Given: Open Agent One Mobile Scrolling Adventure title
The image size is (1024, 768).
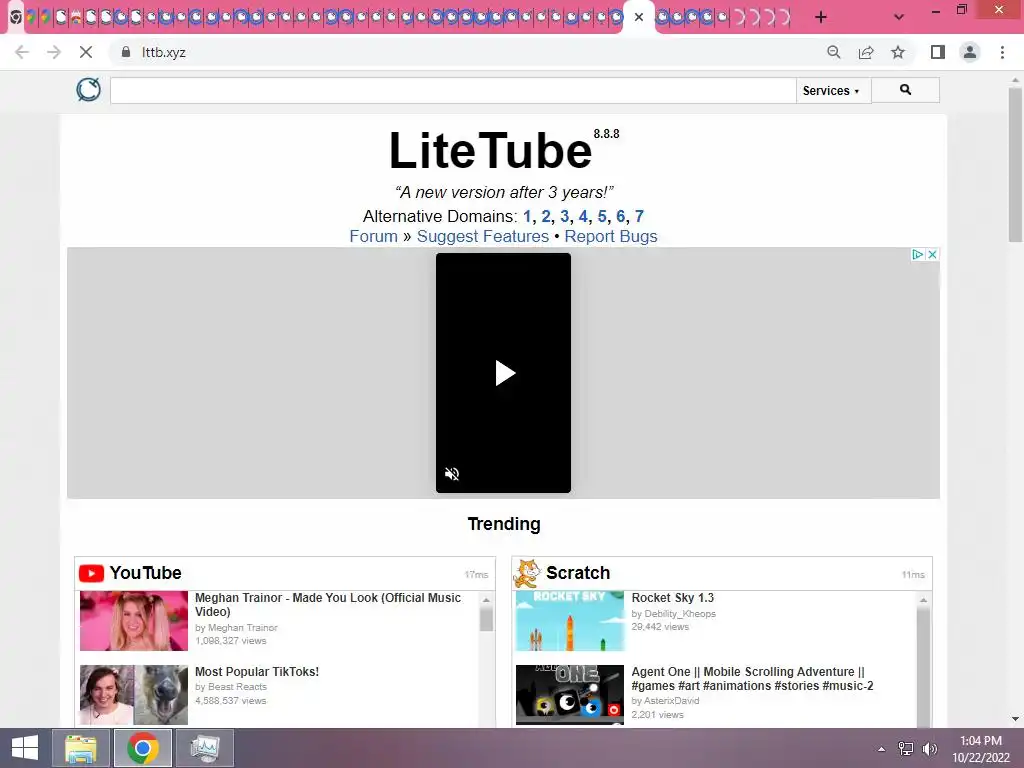Looking at the screenshot, I should 752,679.
